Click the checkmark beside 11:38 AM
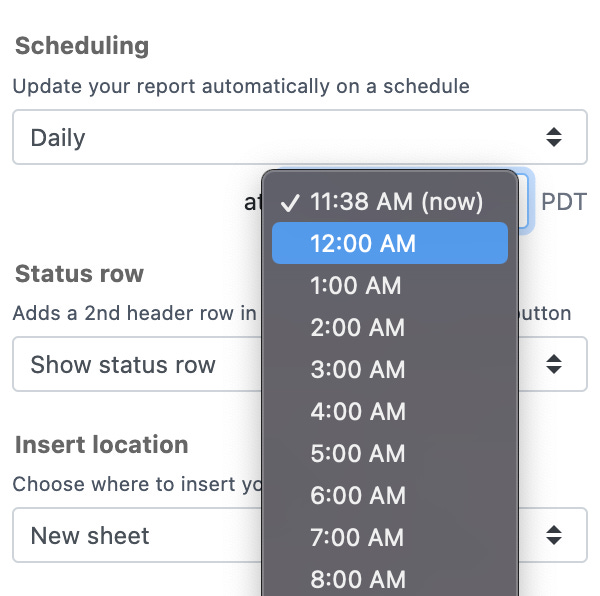The width and height of the screenshot is (600, 596). 289,202
